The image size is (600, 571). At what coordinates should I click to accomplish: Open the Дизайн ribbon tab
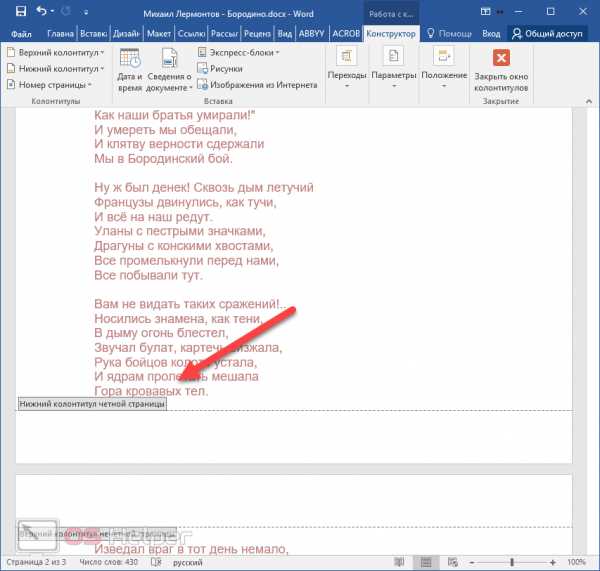[x=126, y=34]
